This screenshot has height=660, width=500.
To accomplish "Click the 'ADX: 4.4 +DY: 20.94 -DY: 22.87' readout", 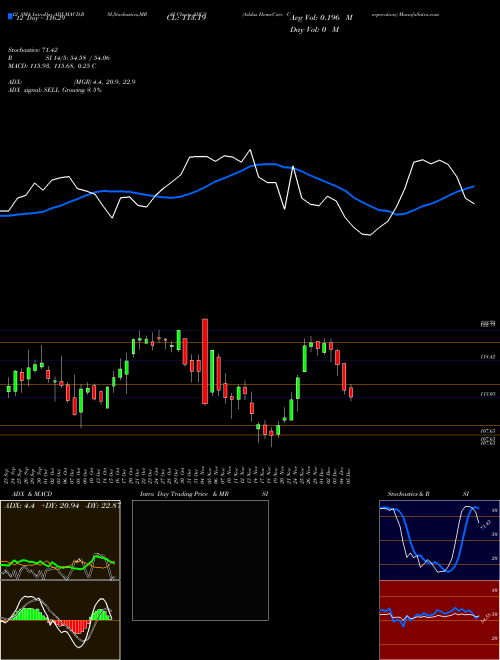I will point(62,505).
